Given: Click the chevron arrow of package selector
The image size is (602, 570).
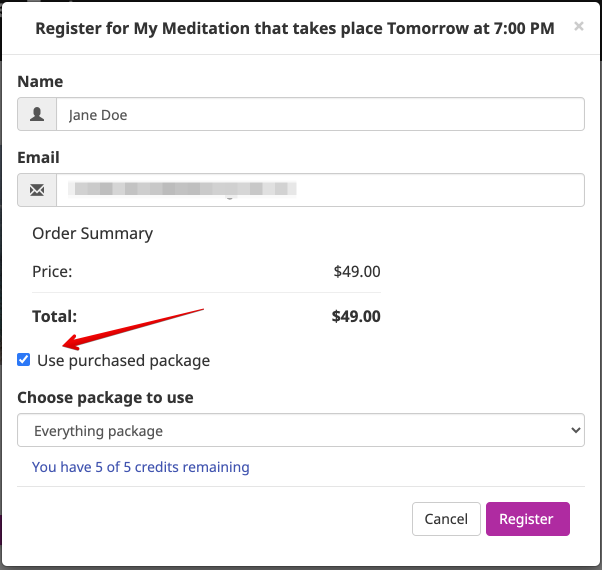Looking at the screenshot, I should (576, 430).
